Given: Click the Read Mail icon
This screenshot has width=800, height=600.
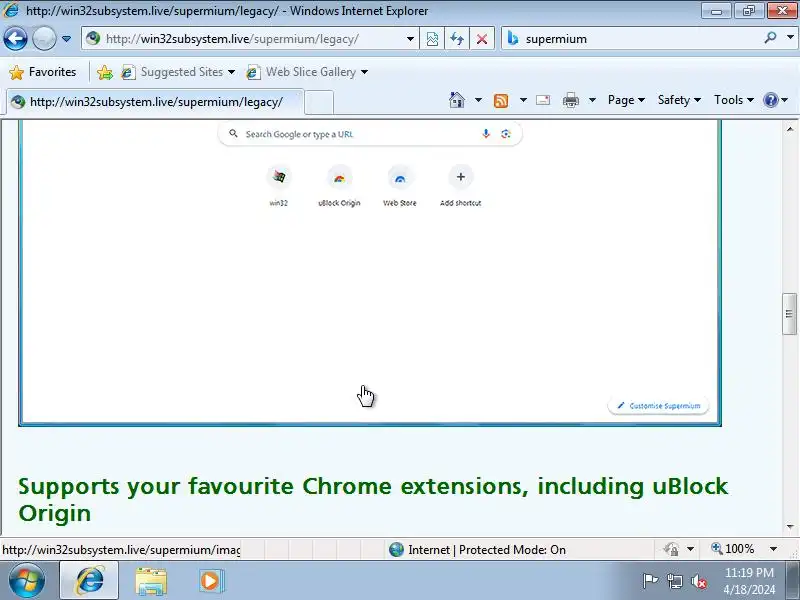Looking at the screenshot, I should coord(543,100).
